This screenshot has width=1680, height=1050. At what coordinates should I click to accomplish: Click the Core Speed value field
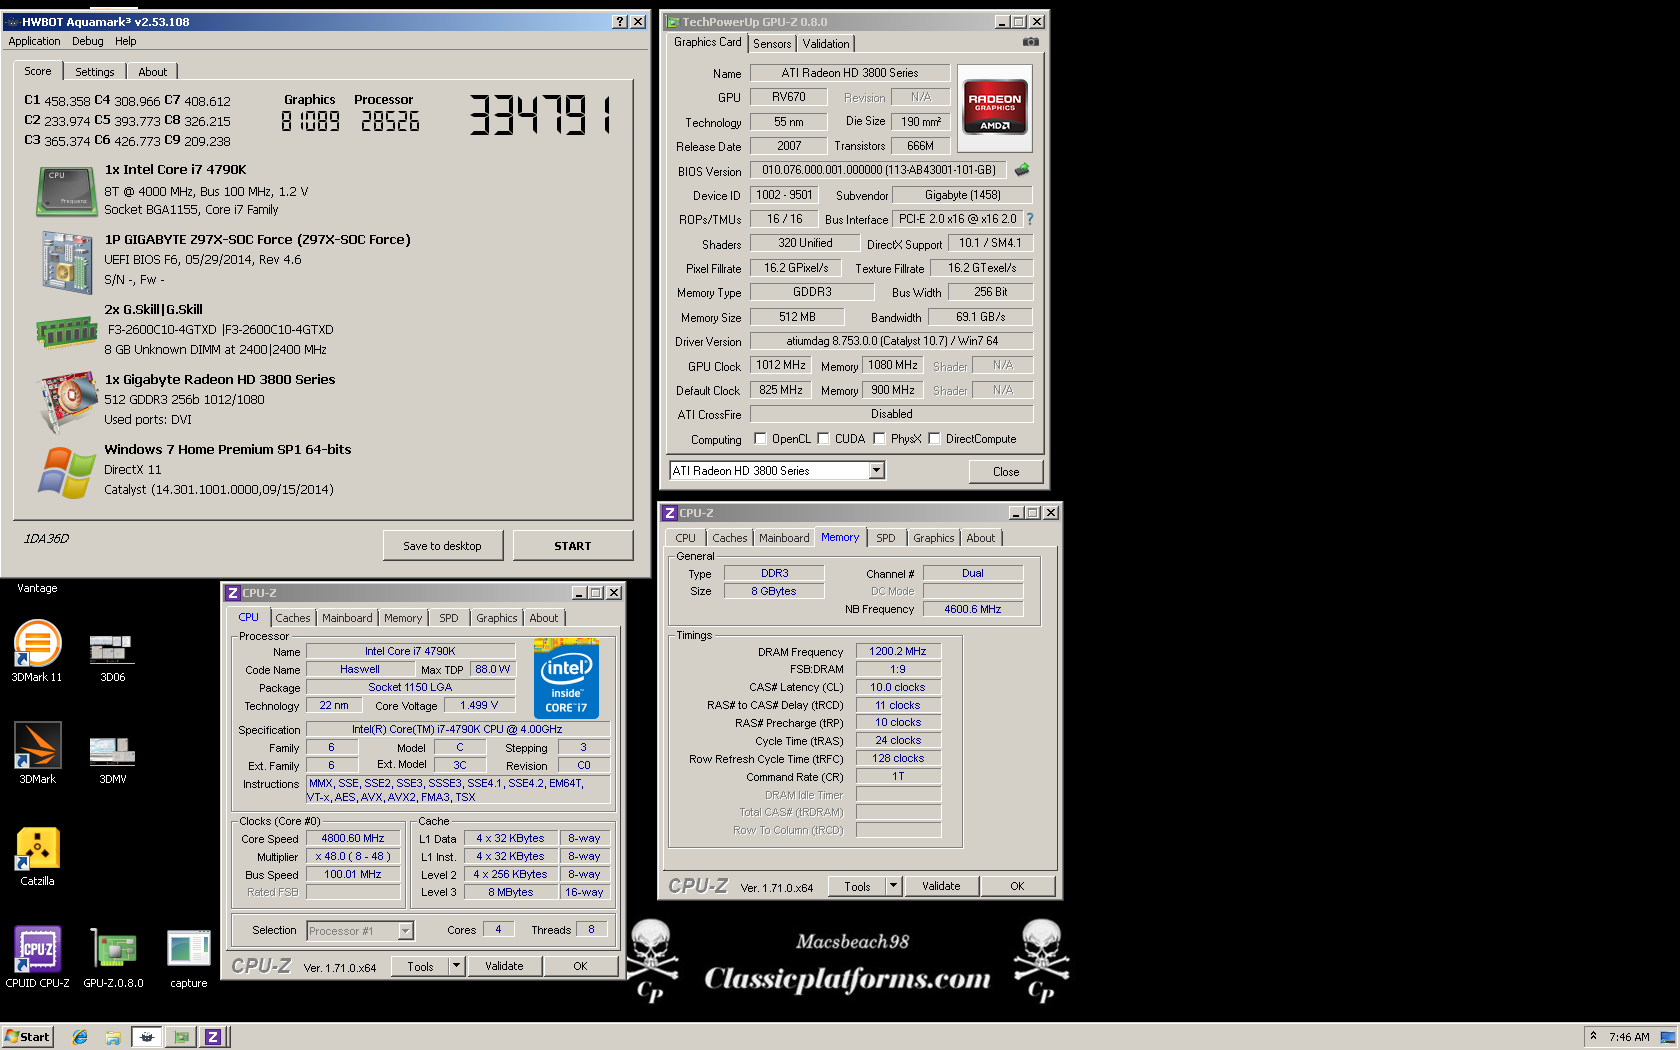[353, 838]
